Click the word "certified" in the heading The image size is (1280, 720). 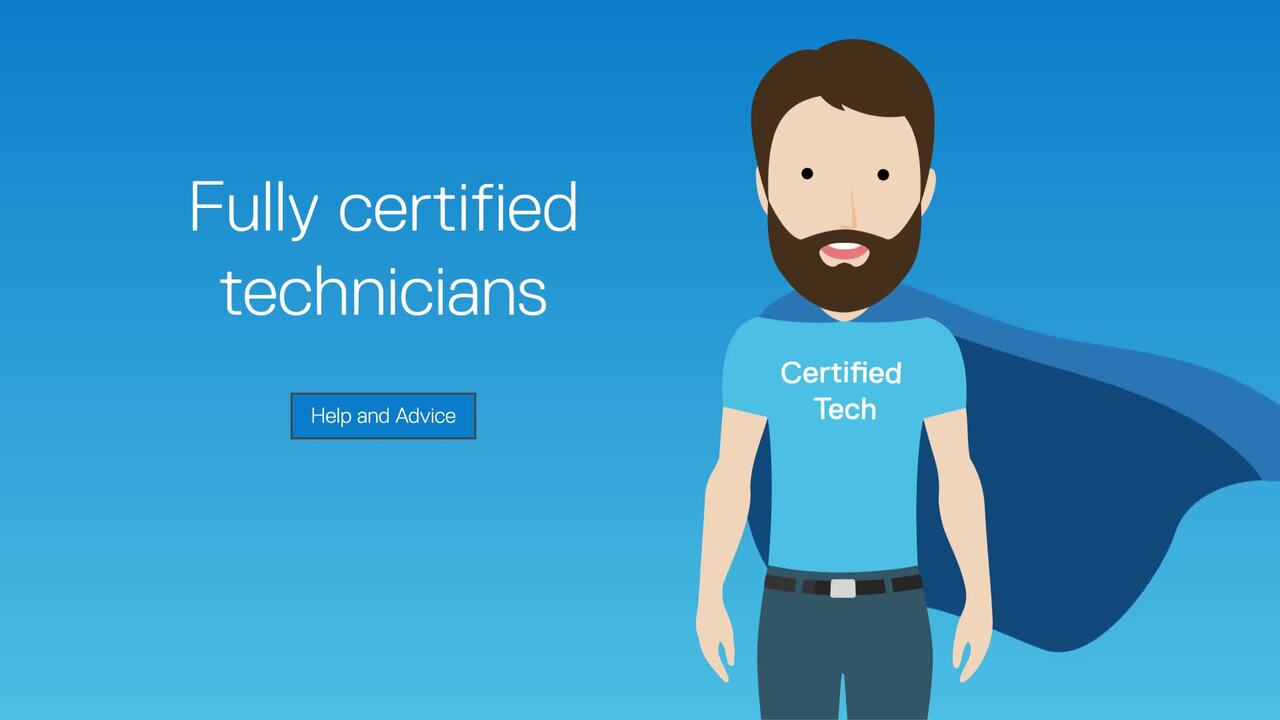click(x=458, y=206)
